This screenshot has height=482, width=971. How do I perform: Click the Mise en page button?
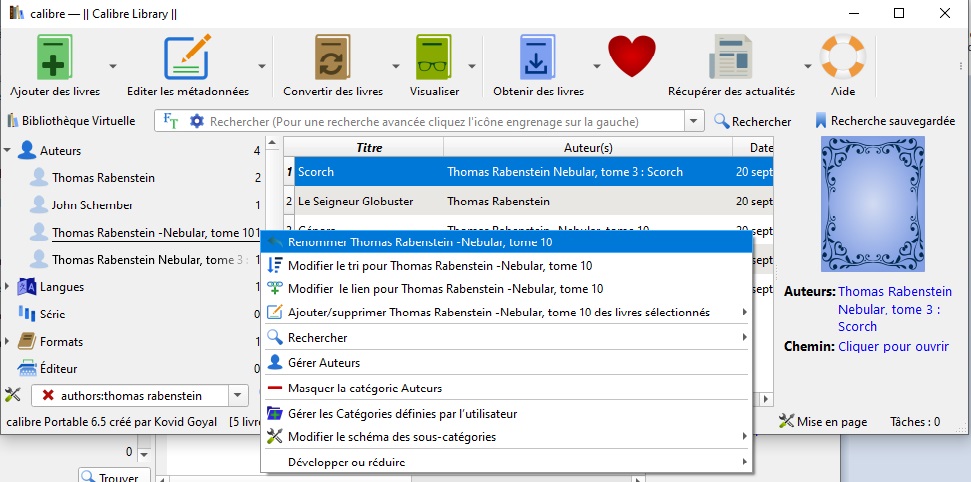823,422
